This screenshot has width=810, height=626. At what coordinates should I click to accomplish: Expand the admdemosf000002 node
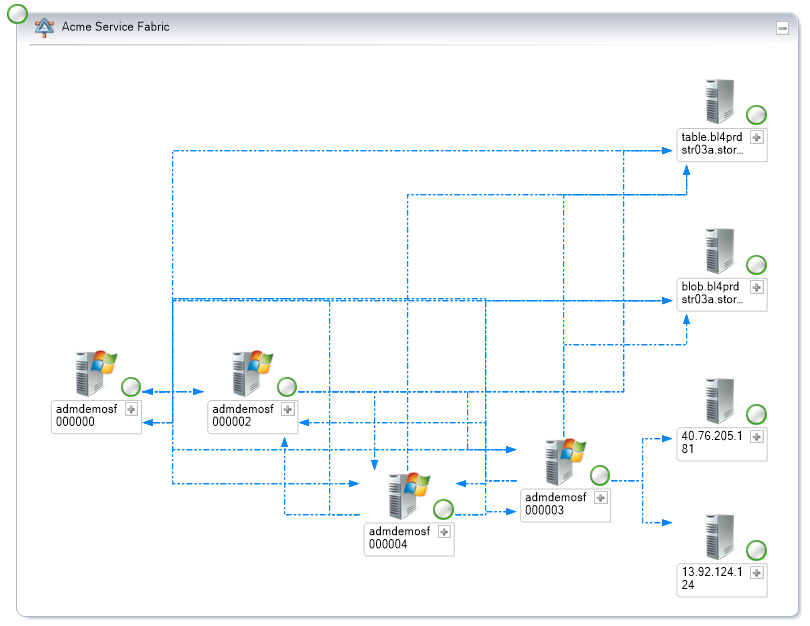click(288, 410)
